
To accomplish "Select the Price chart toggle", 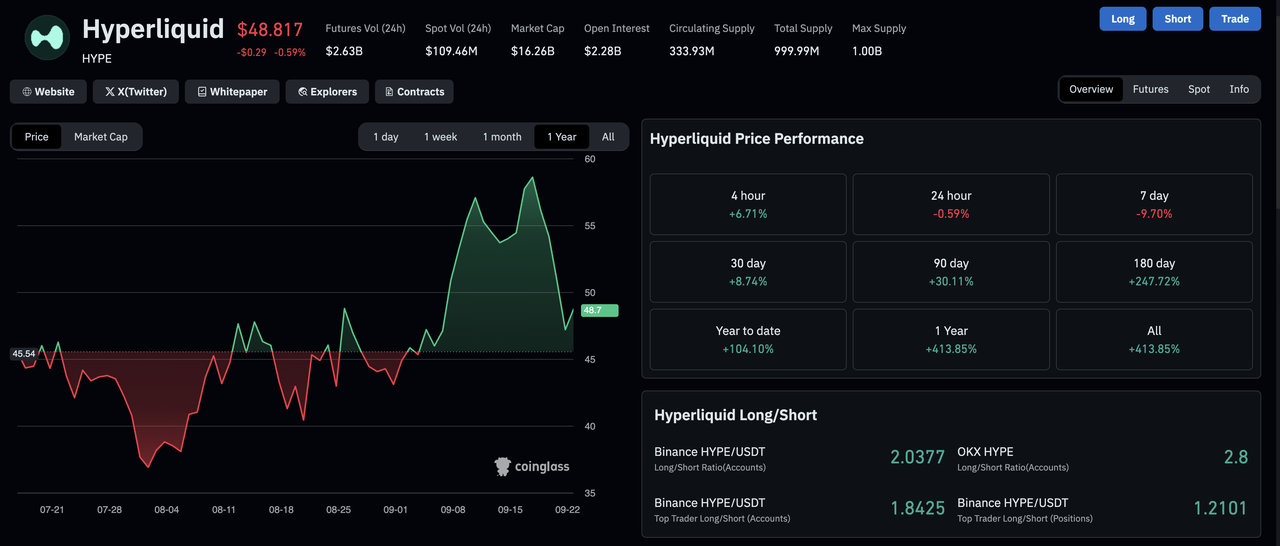I will [37, 137].
